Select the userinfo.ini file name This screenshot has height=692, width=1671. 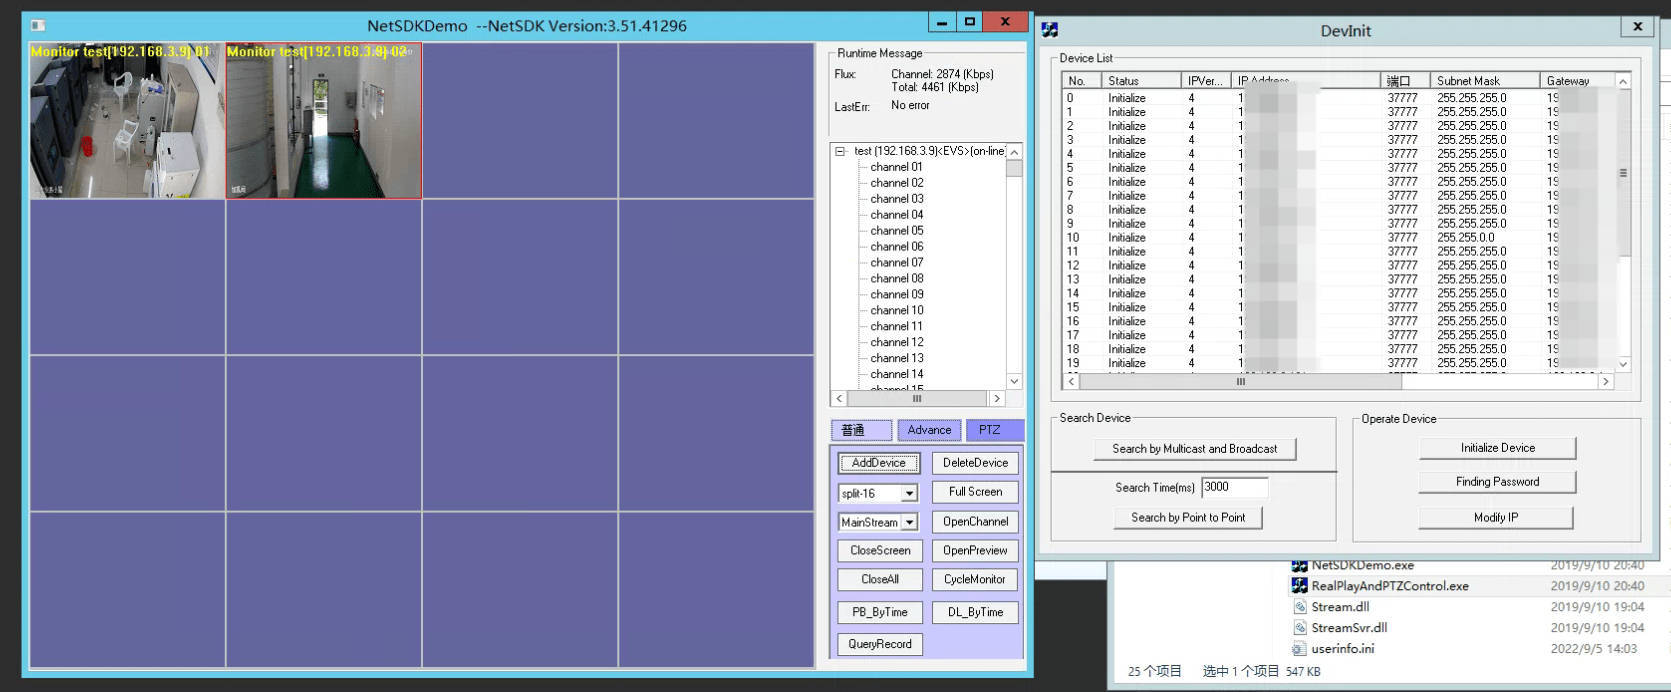pyautogui.click(x=1343, y=649)
